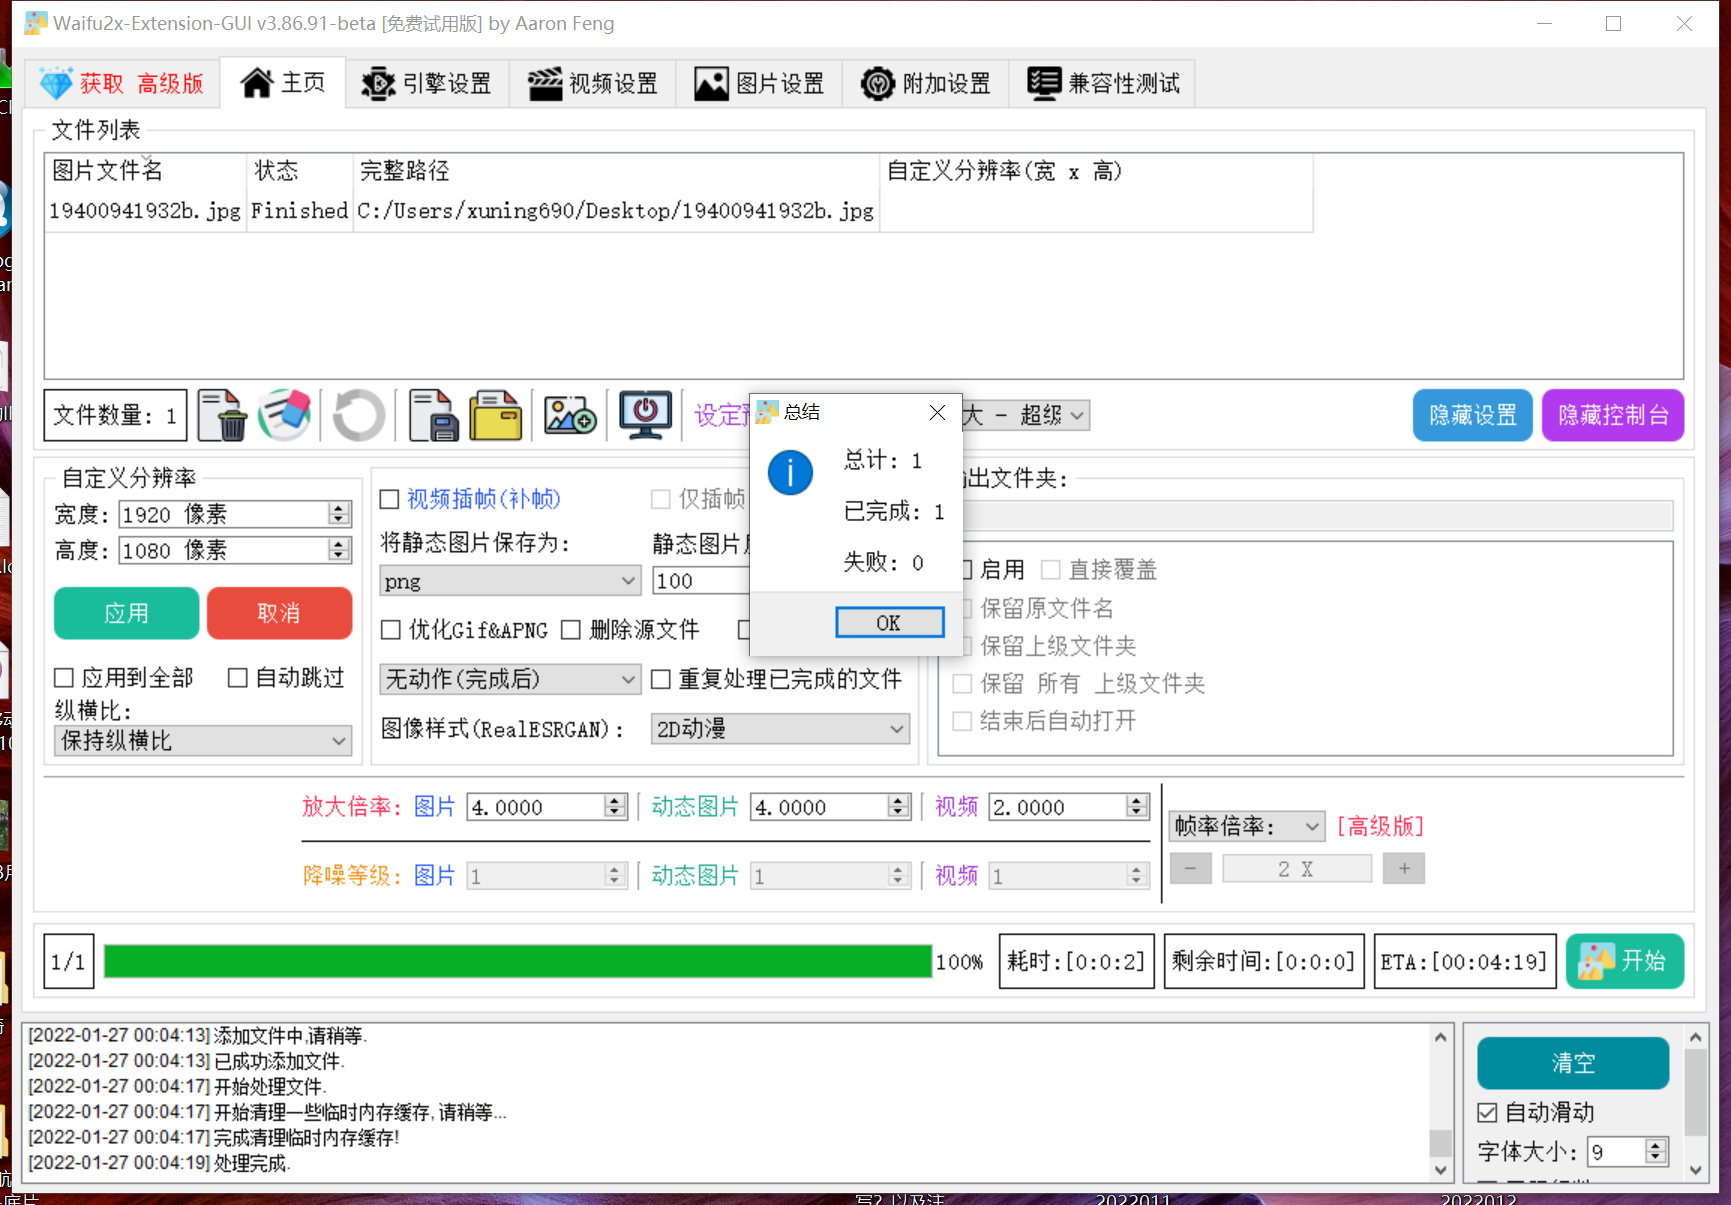Viewport: 1731px width, 1205px height.
Task: Click the monitor power icon
Action: pyautogui.click(x=645, y=415)
